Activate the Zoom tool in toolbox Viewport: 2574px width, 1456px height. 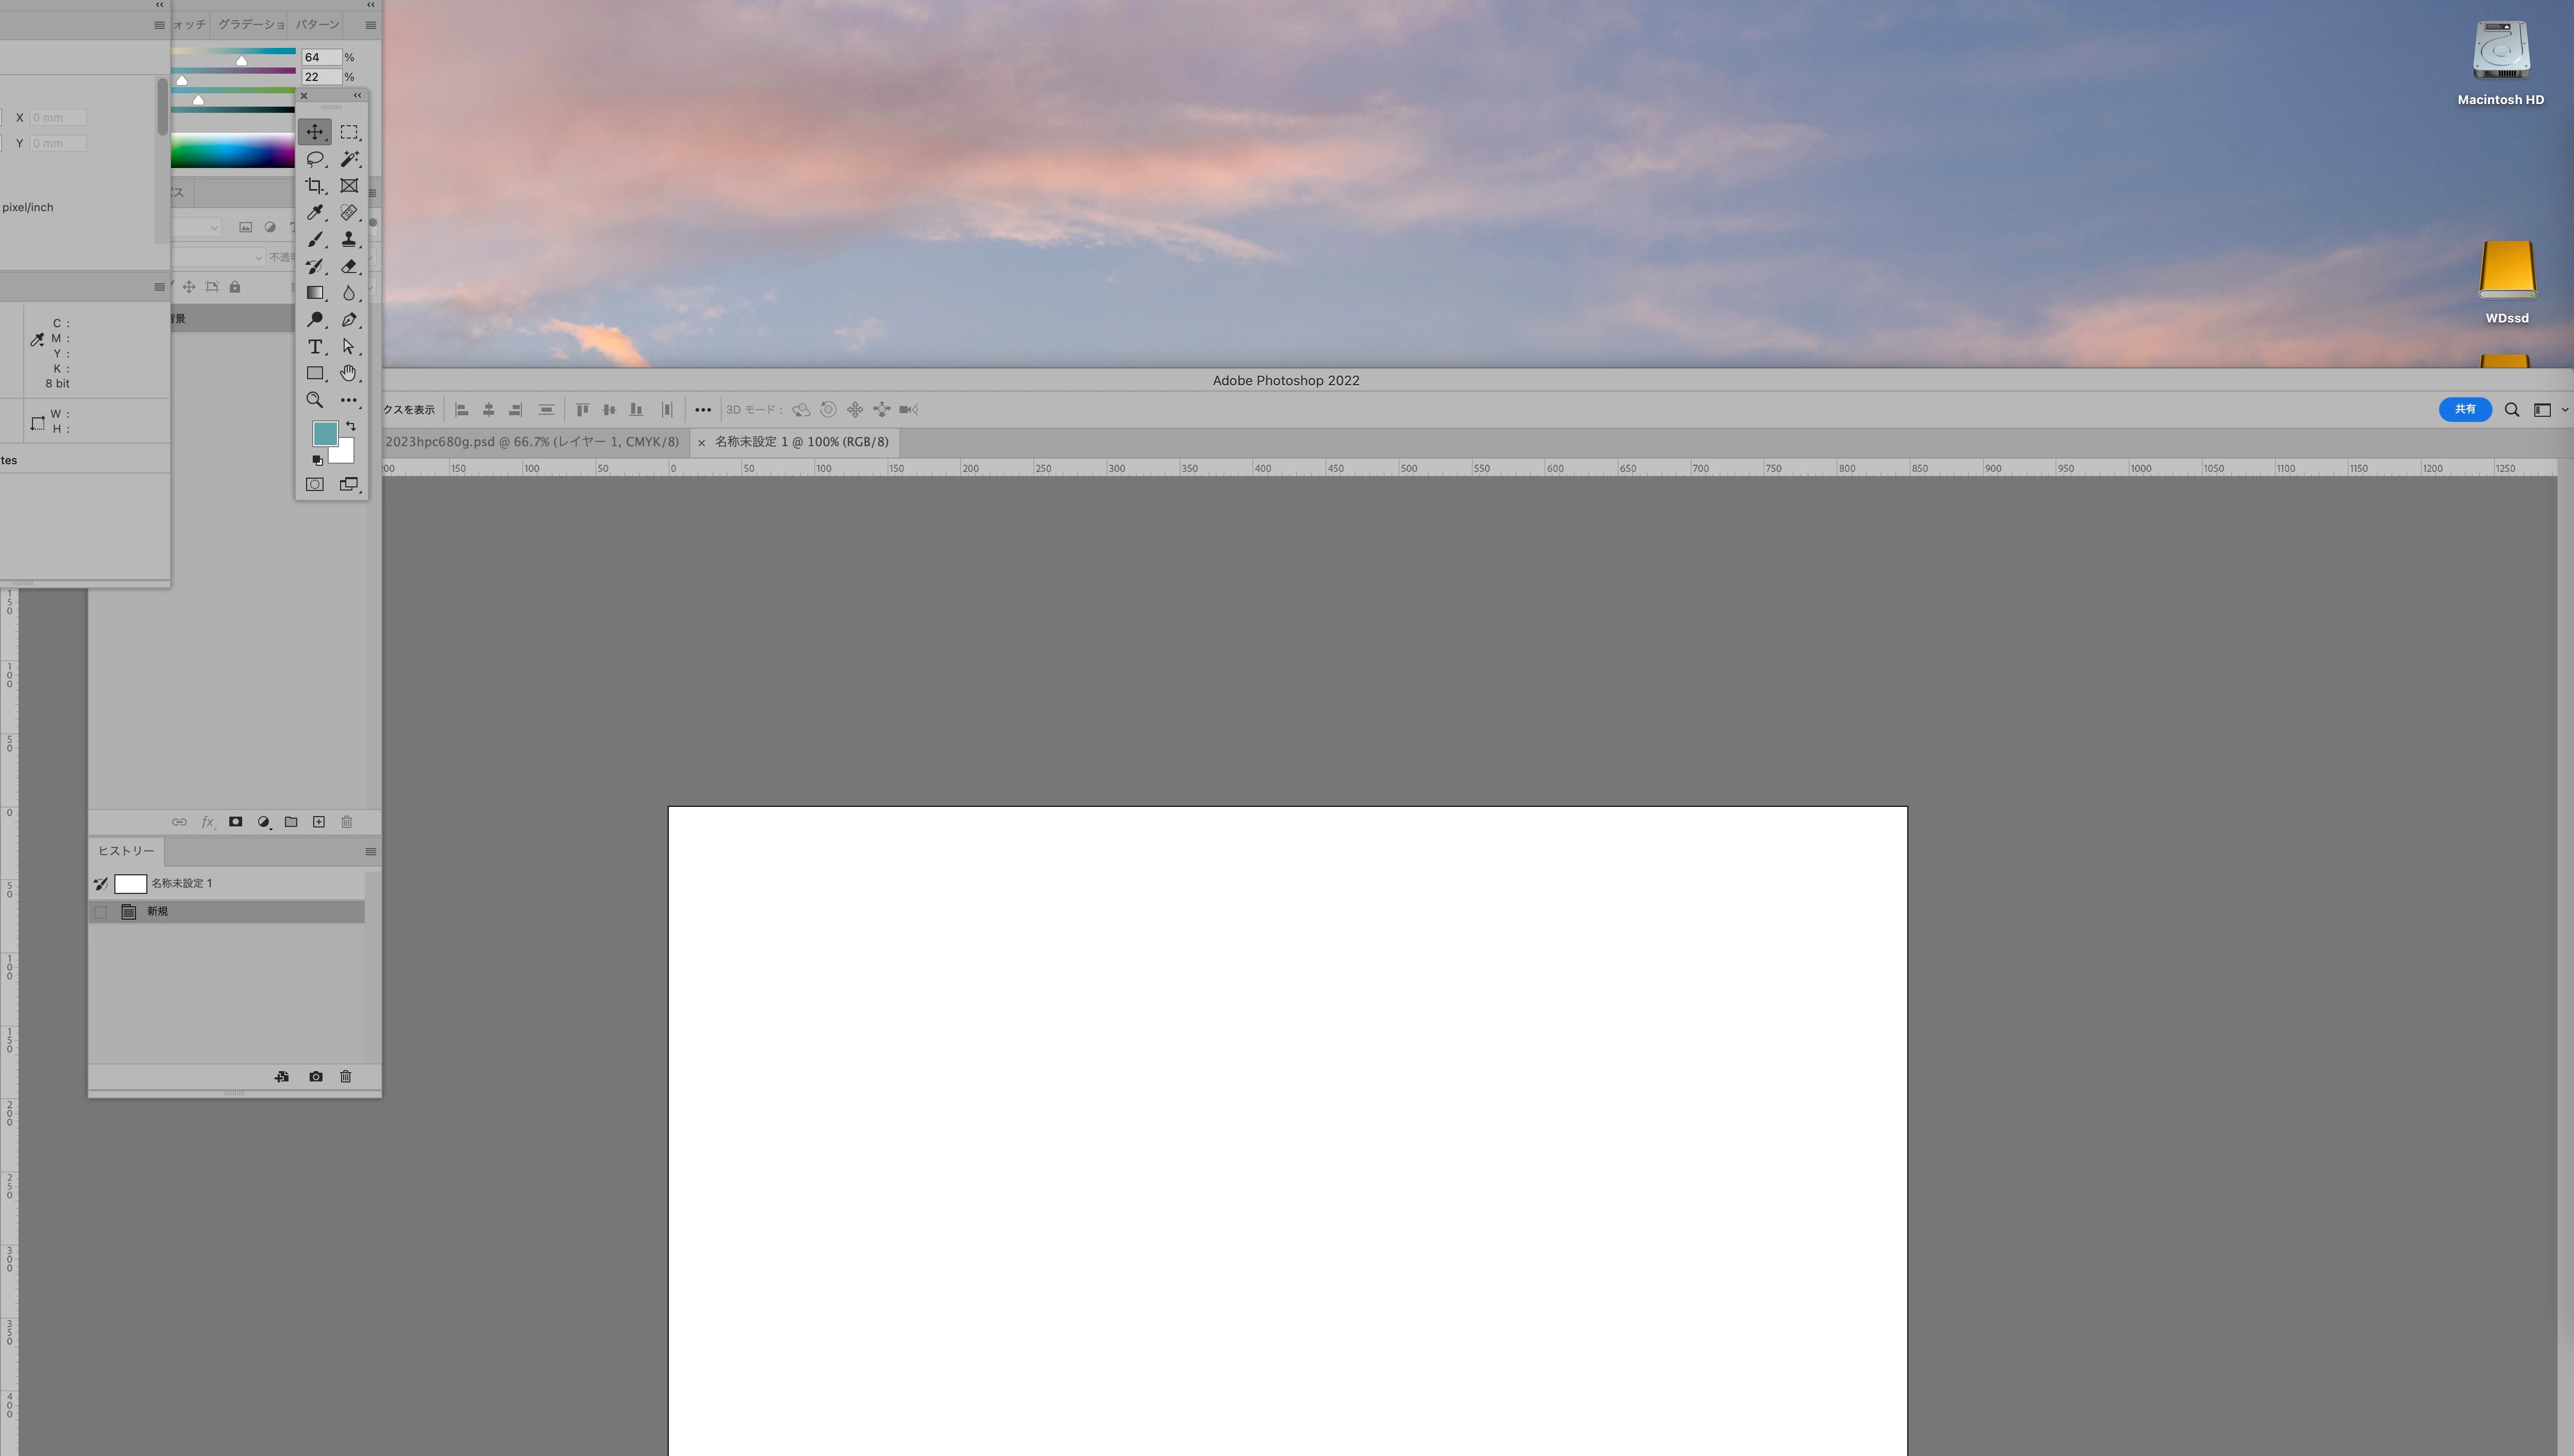[x=315, y=400]
